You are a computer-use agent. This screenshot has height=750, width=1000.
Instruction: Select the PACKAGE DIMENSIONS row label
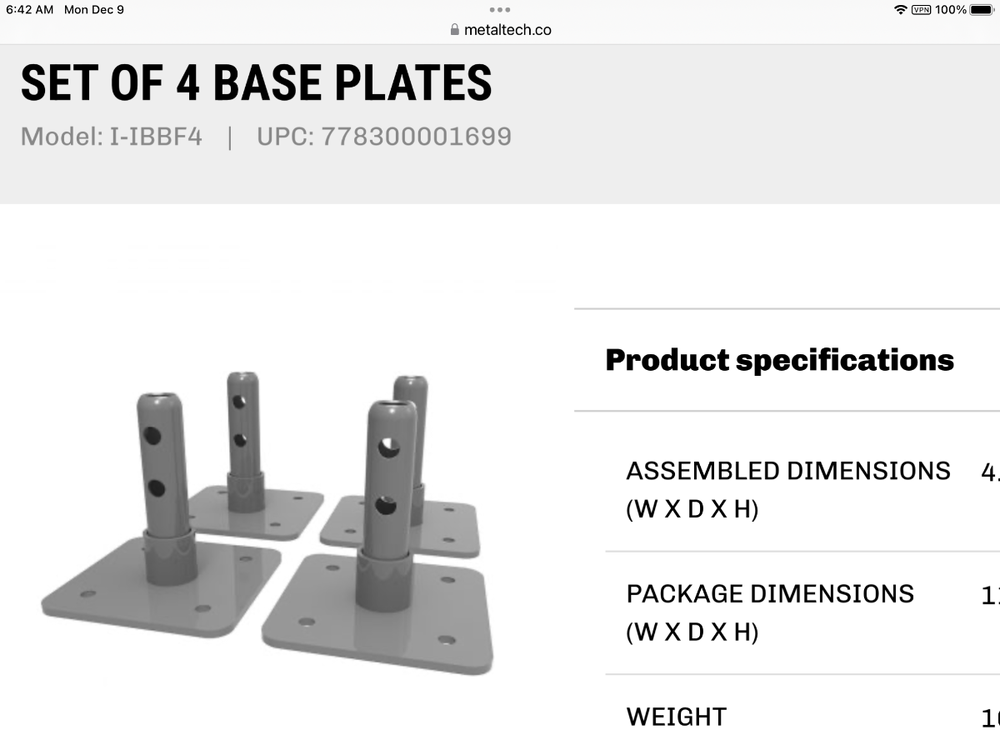coord(770,612)
